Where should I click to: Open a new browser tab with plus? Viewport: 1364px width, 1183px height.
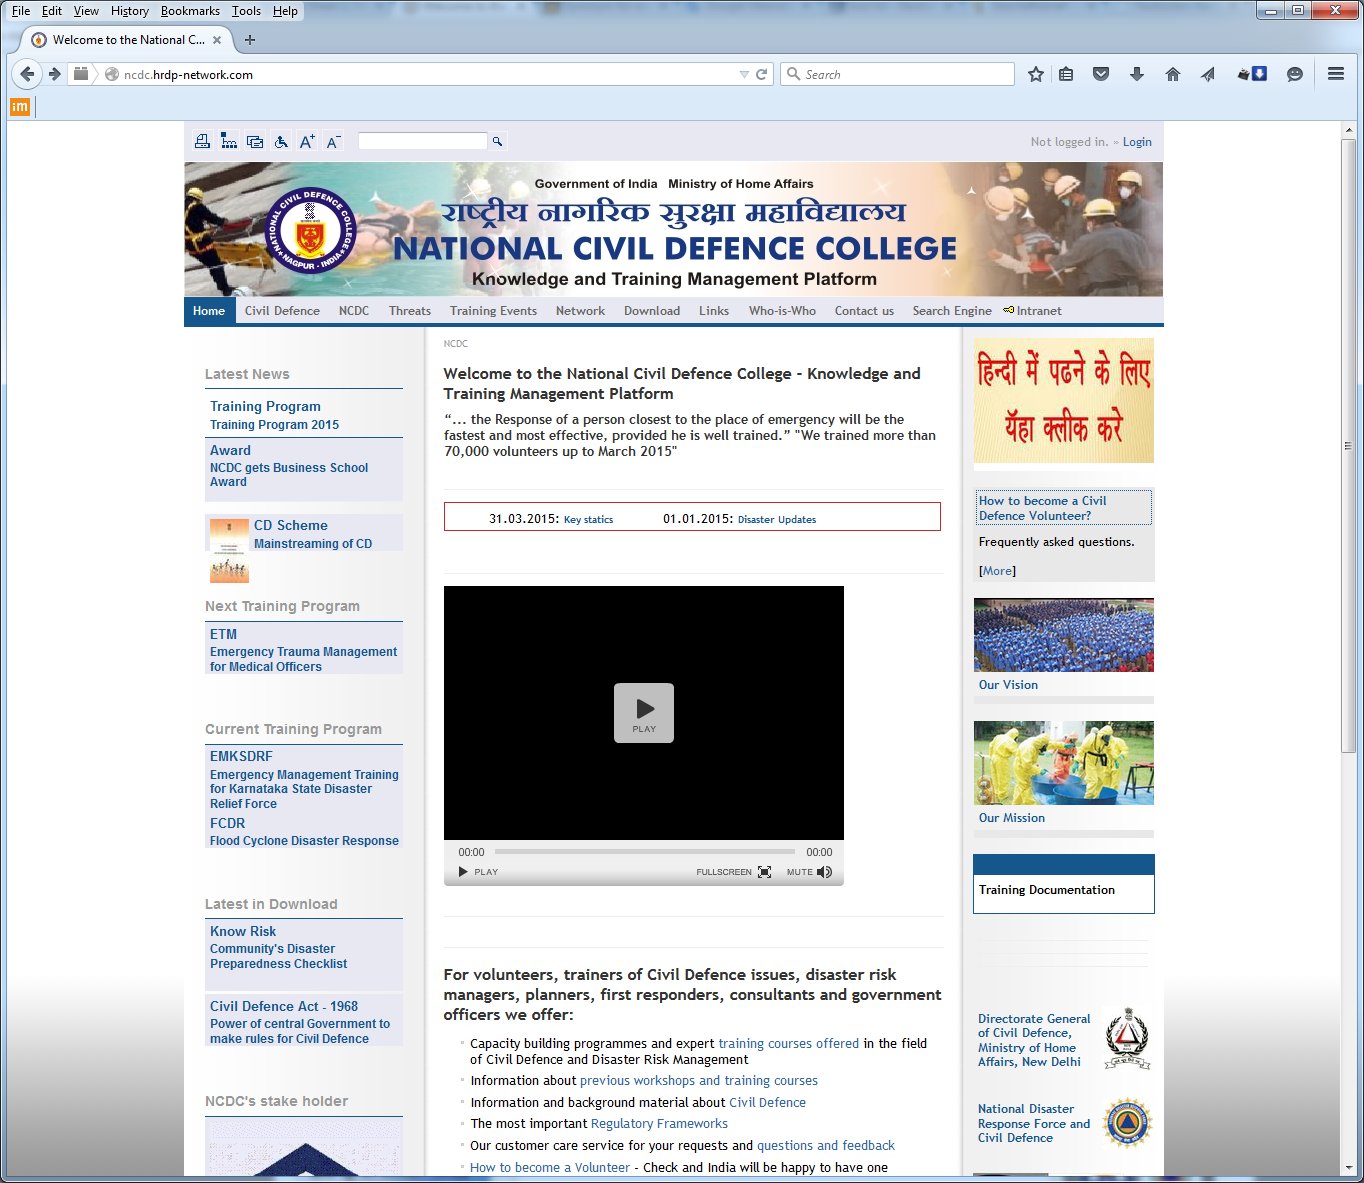pyautogui.click(x=250, y=40)
